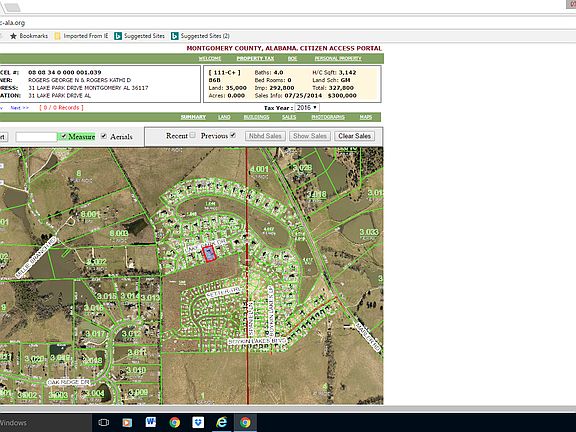
Task: Open Dropbox from the taskbar
Action: (198, 422)
